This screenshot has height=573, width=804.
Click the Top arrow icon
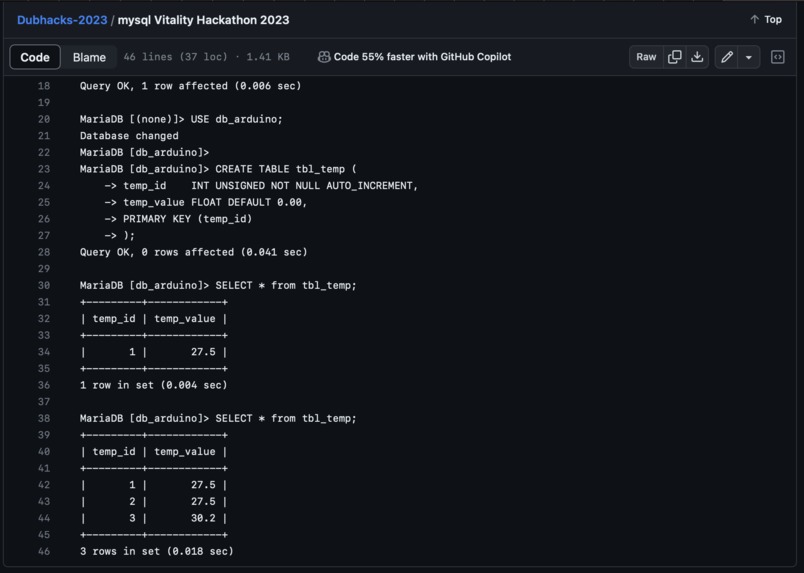click(x=754, y=19)
